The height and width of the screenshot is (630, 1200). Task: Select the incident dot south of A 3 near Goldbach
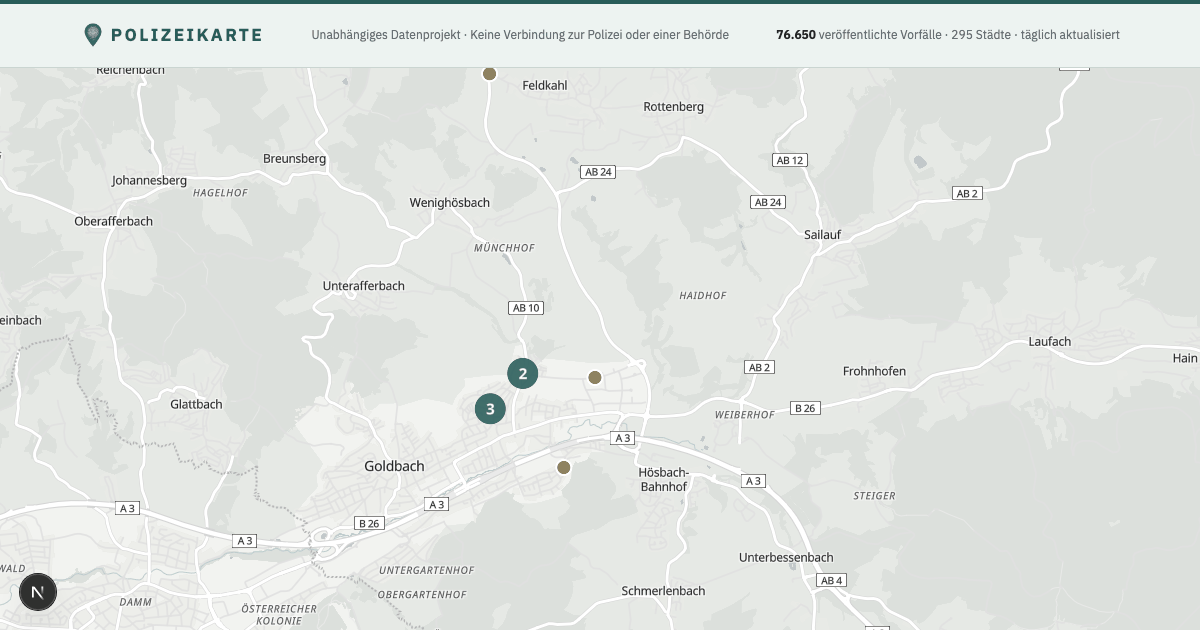(563, 467)
